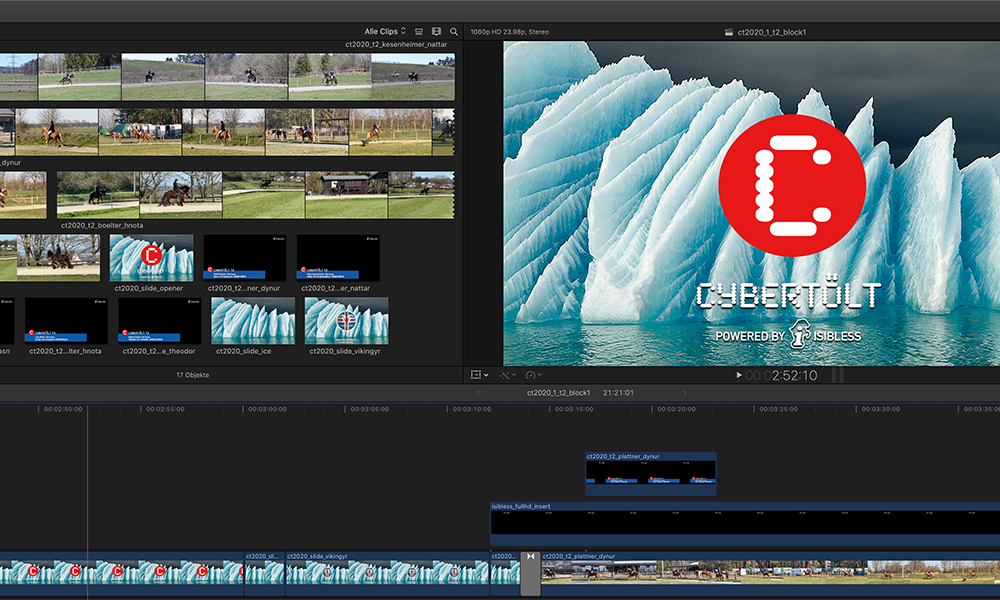The width and height of the screenshot is (1000, 600).
Task: Click the viewer timecode display 2:52:10
Action: (781, 376)
